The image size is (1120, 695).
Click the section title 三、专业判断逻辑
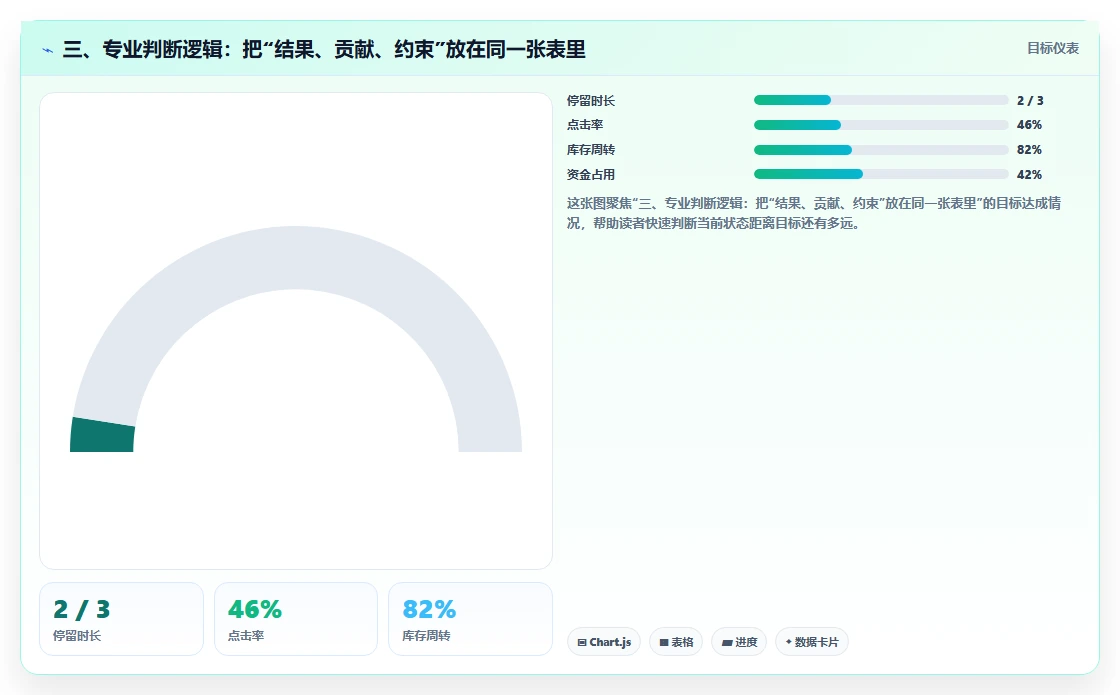point(324,49)
